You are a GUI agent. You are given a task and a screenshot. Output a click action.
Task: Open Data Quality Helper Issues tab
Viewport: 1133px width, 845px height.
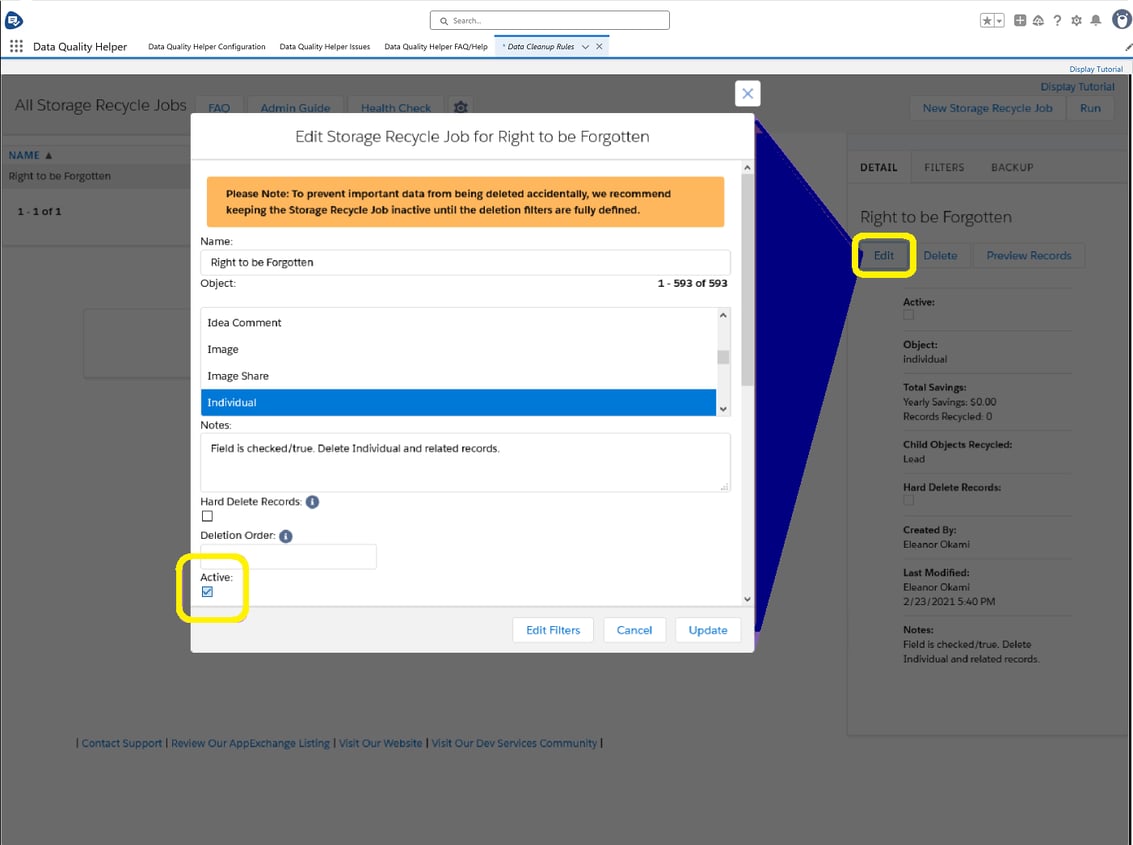(324, 46)
